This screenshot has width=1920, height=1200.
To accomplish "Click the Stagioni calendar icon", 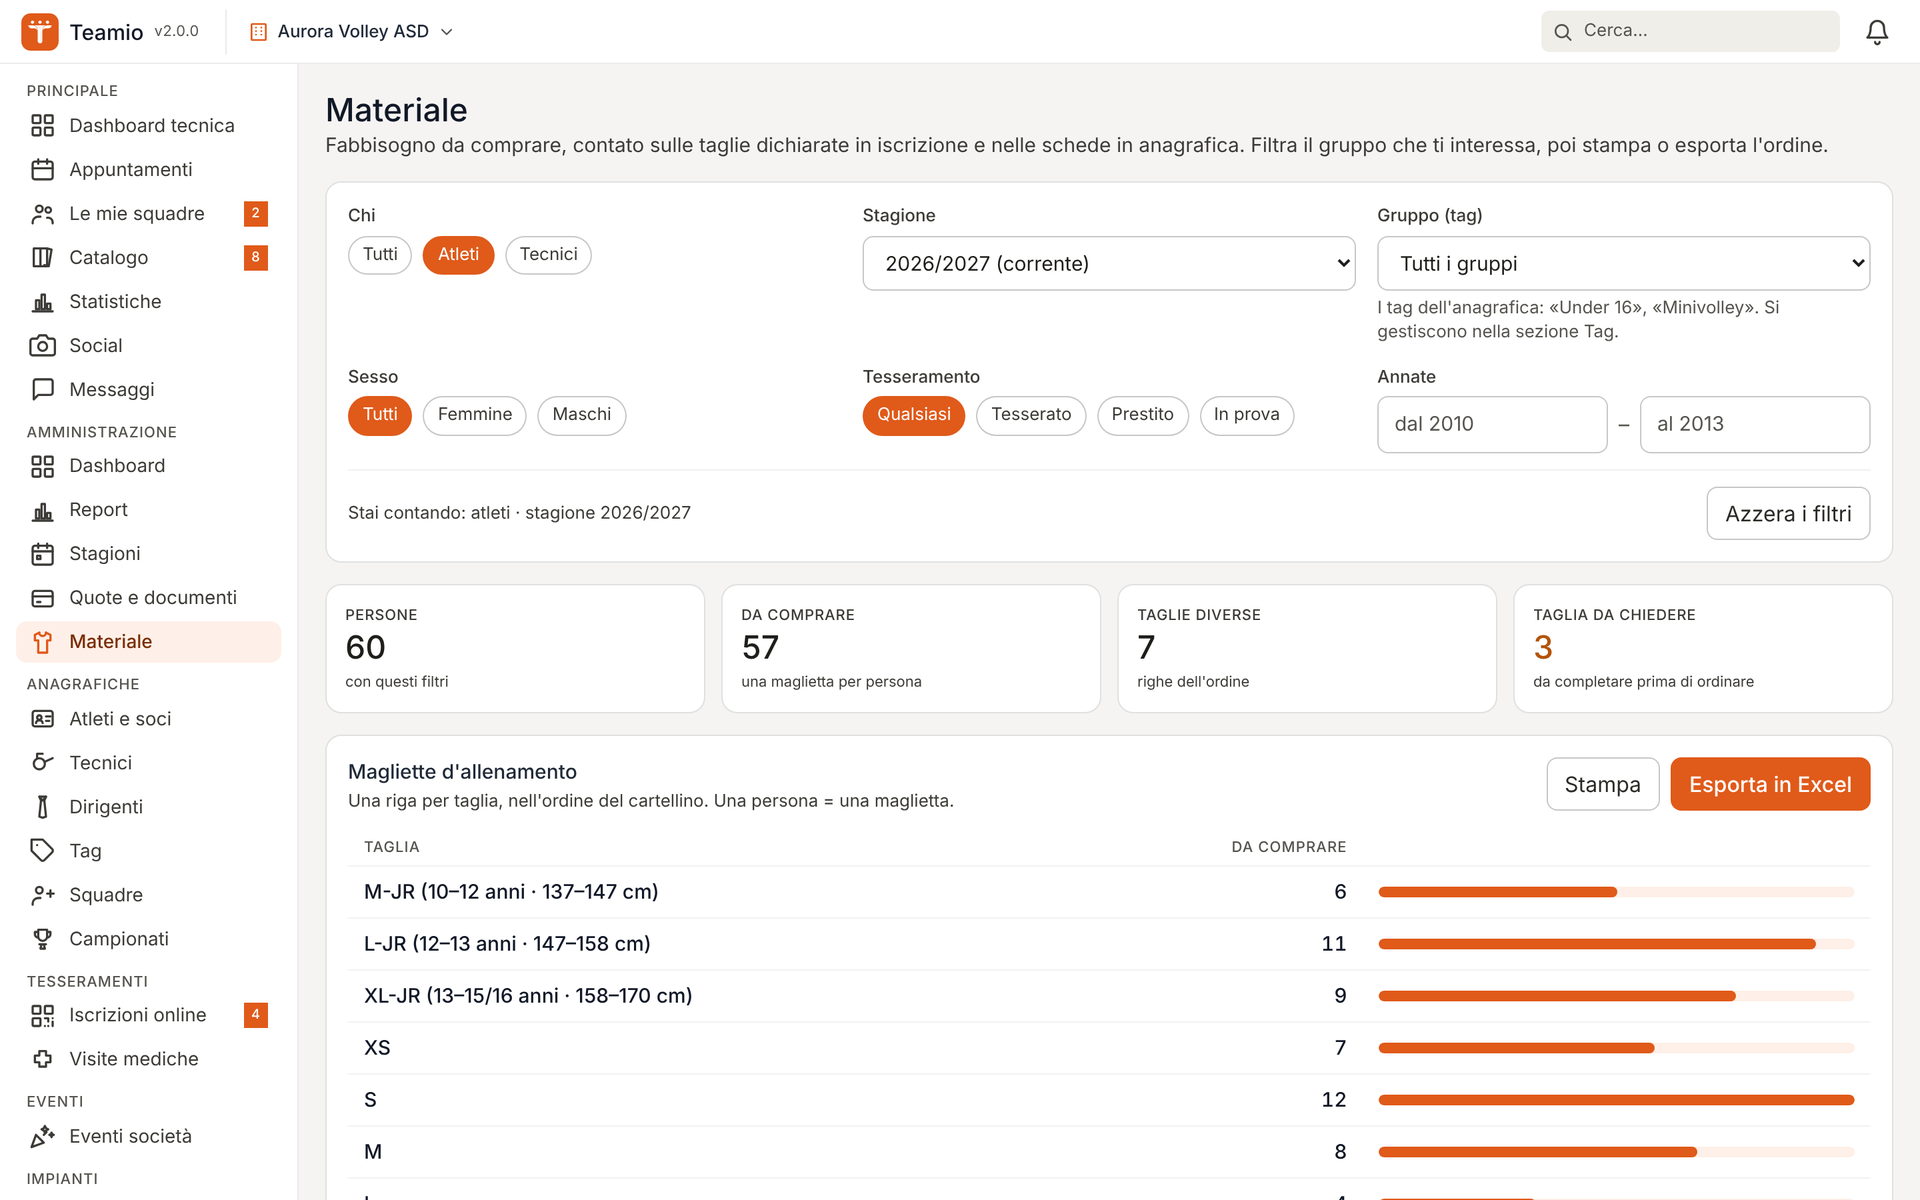I will tap(42, 553).
